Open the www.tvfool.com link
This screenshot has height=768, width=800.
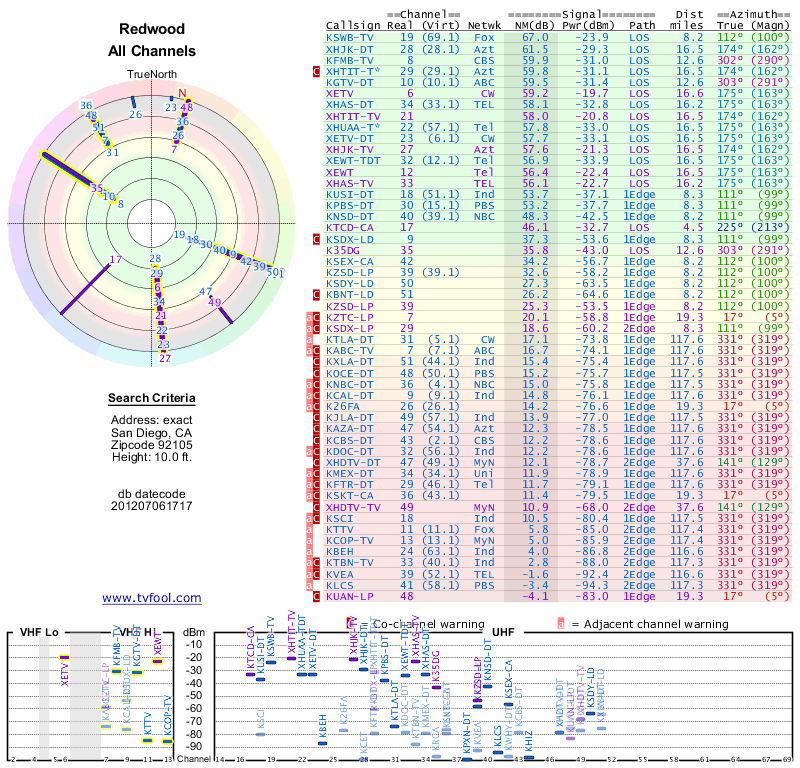152,598
